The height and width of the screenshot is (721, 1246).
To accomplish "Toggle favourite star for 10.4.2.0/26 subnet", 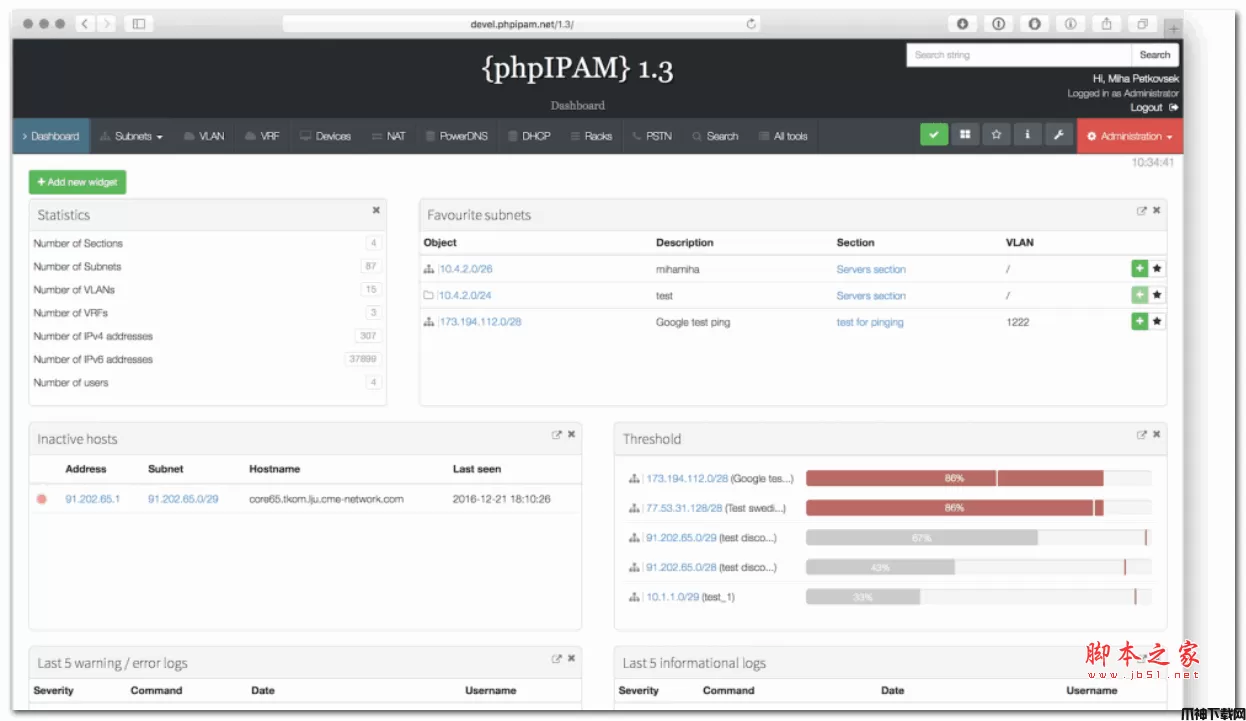I will pos(1157,268).
